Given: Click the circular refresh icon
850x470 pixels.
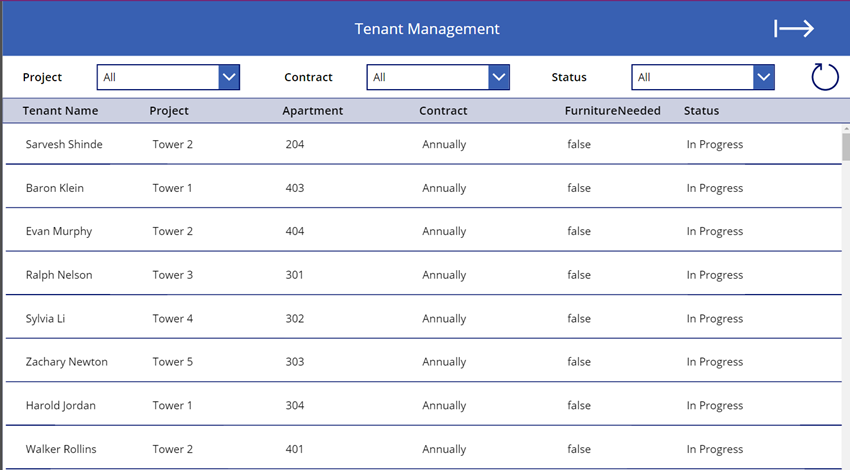Looking at the screenshot, I should click(x=824, y=77).
